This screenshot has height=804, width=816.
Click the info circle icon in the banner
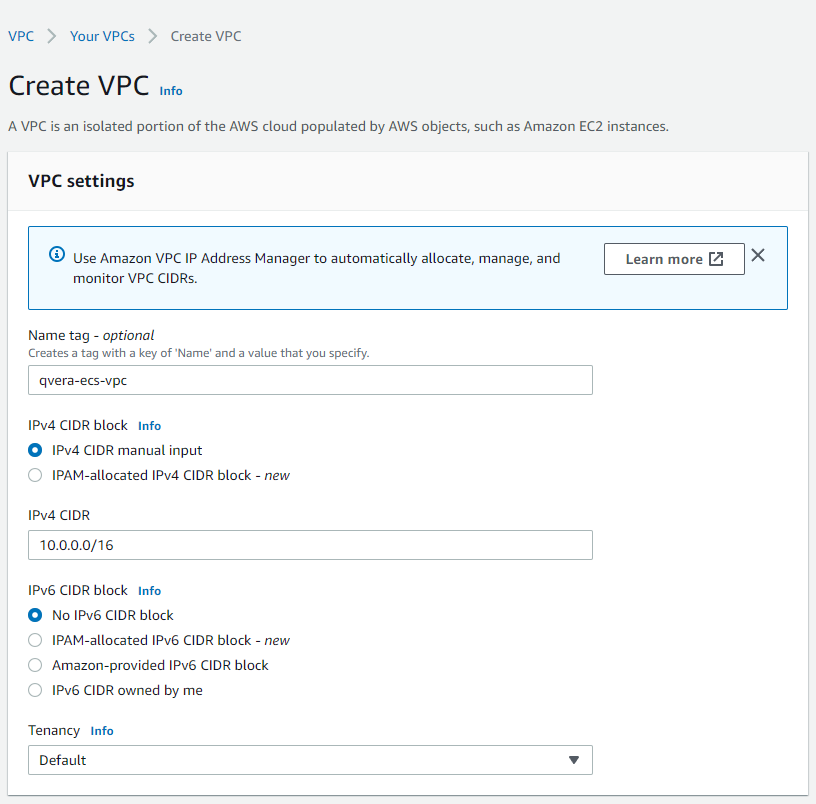57,254
